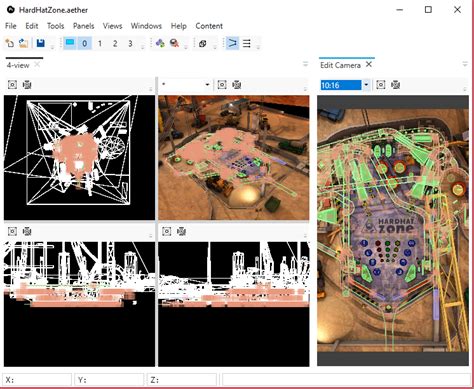
Task: Expand the Edit Camera viewport toolbar overflow
Action: pos(465,89)
